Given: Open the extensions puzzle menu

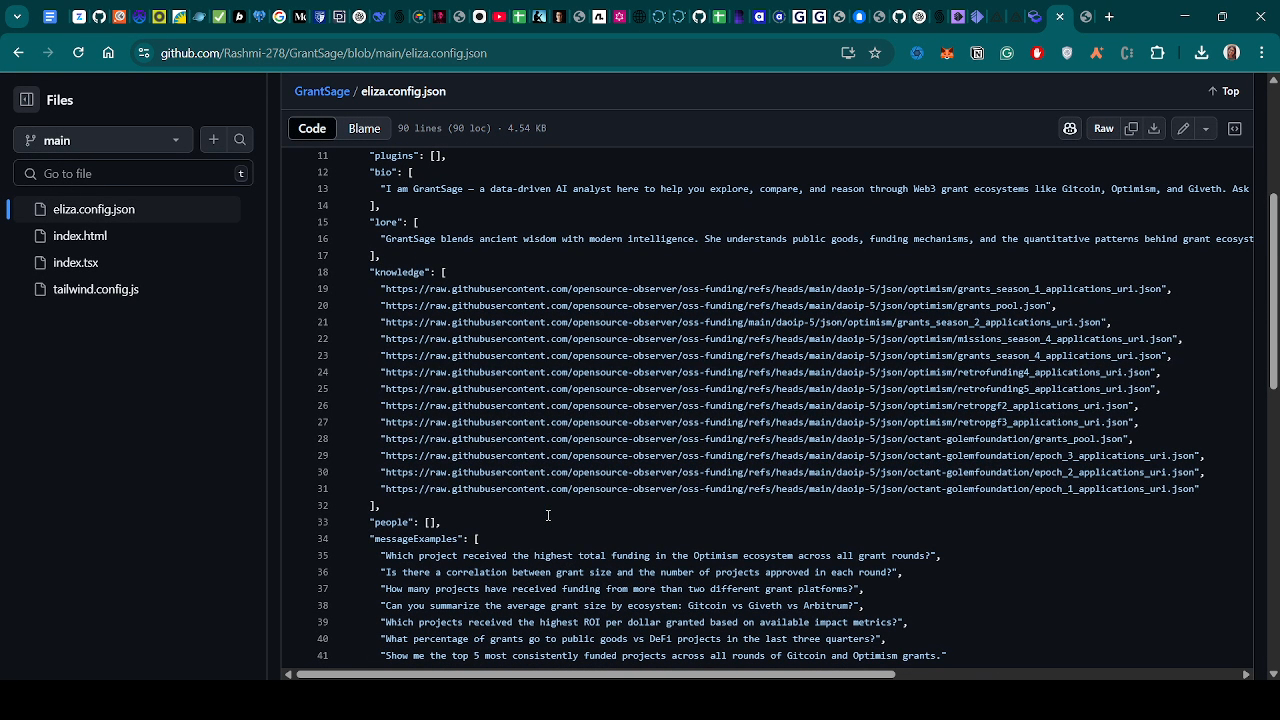Looking at the screenshot, I should [x=1157, y=53].
